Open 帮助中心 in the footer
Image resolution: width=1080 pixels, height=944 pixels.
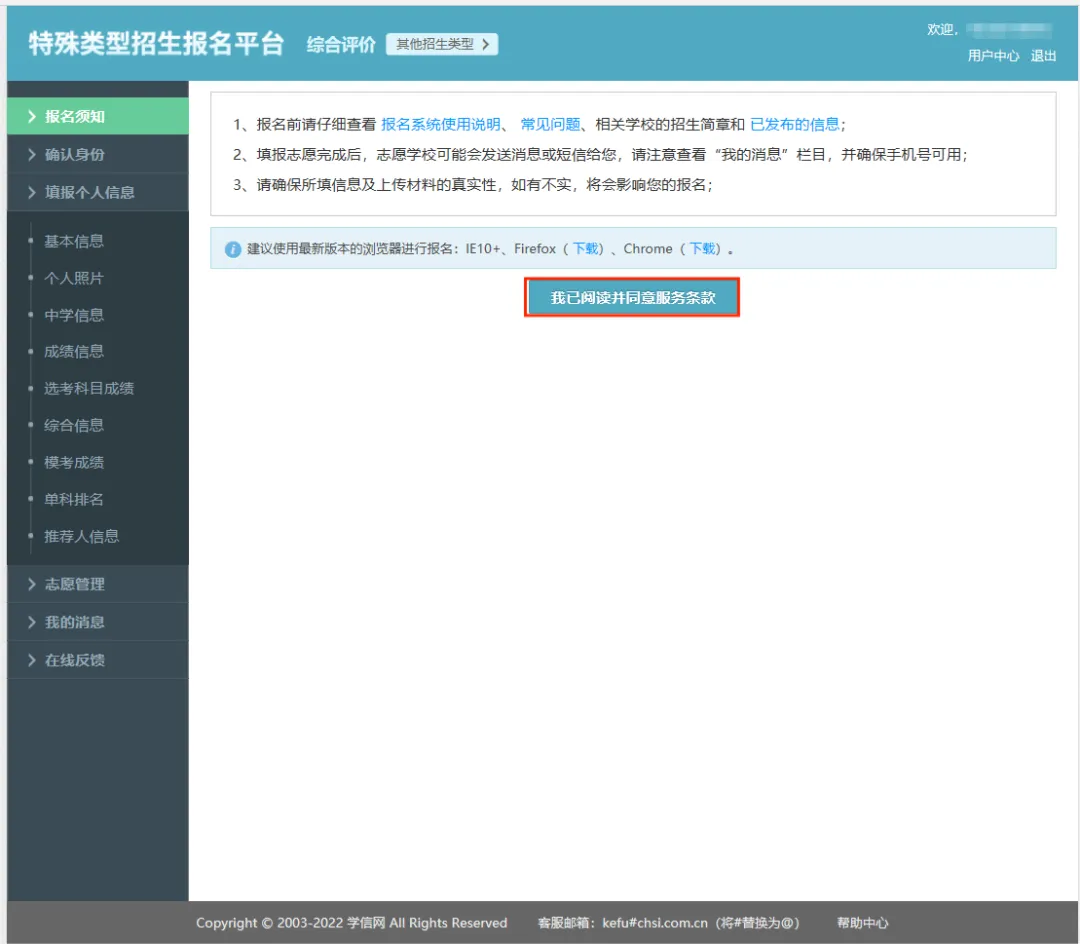(x=862, y=923)
